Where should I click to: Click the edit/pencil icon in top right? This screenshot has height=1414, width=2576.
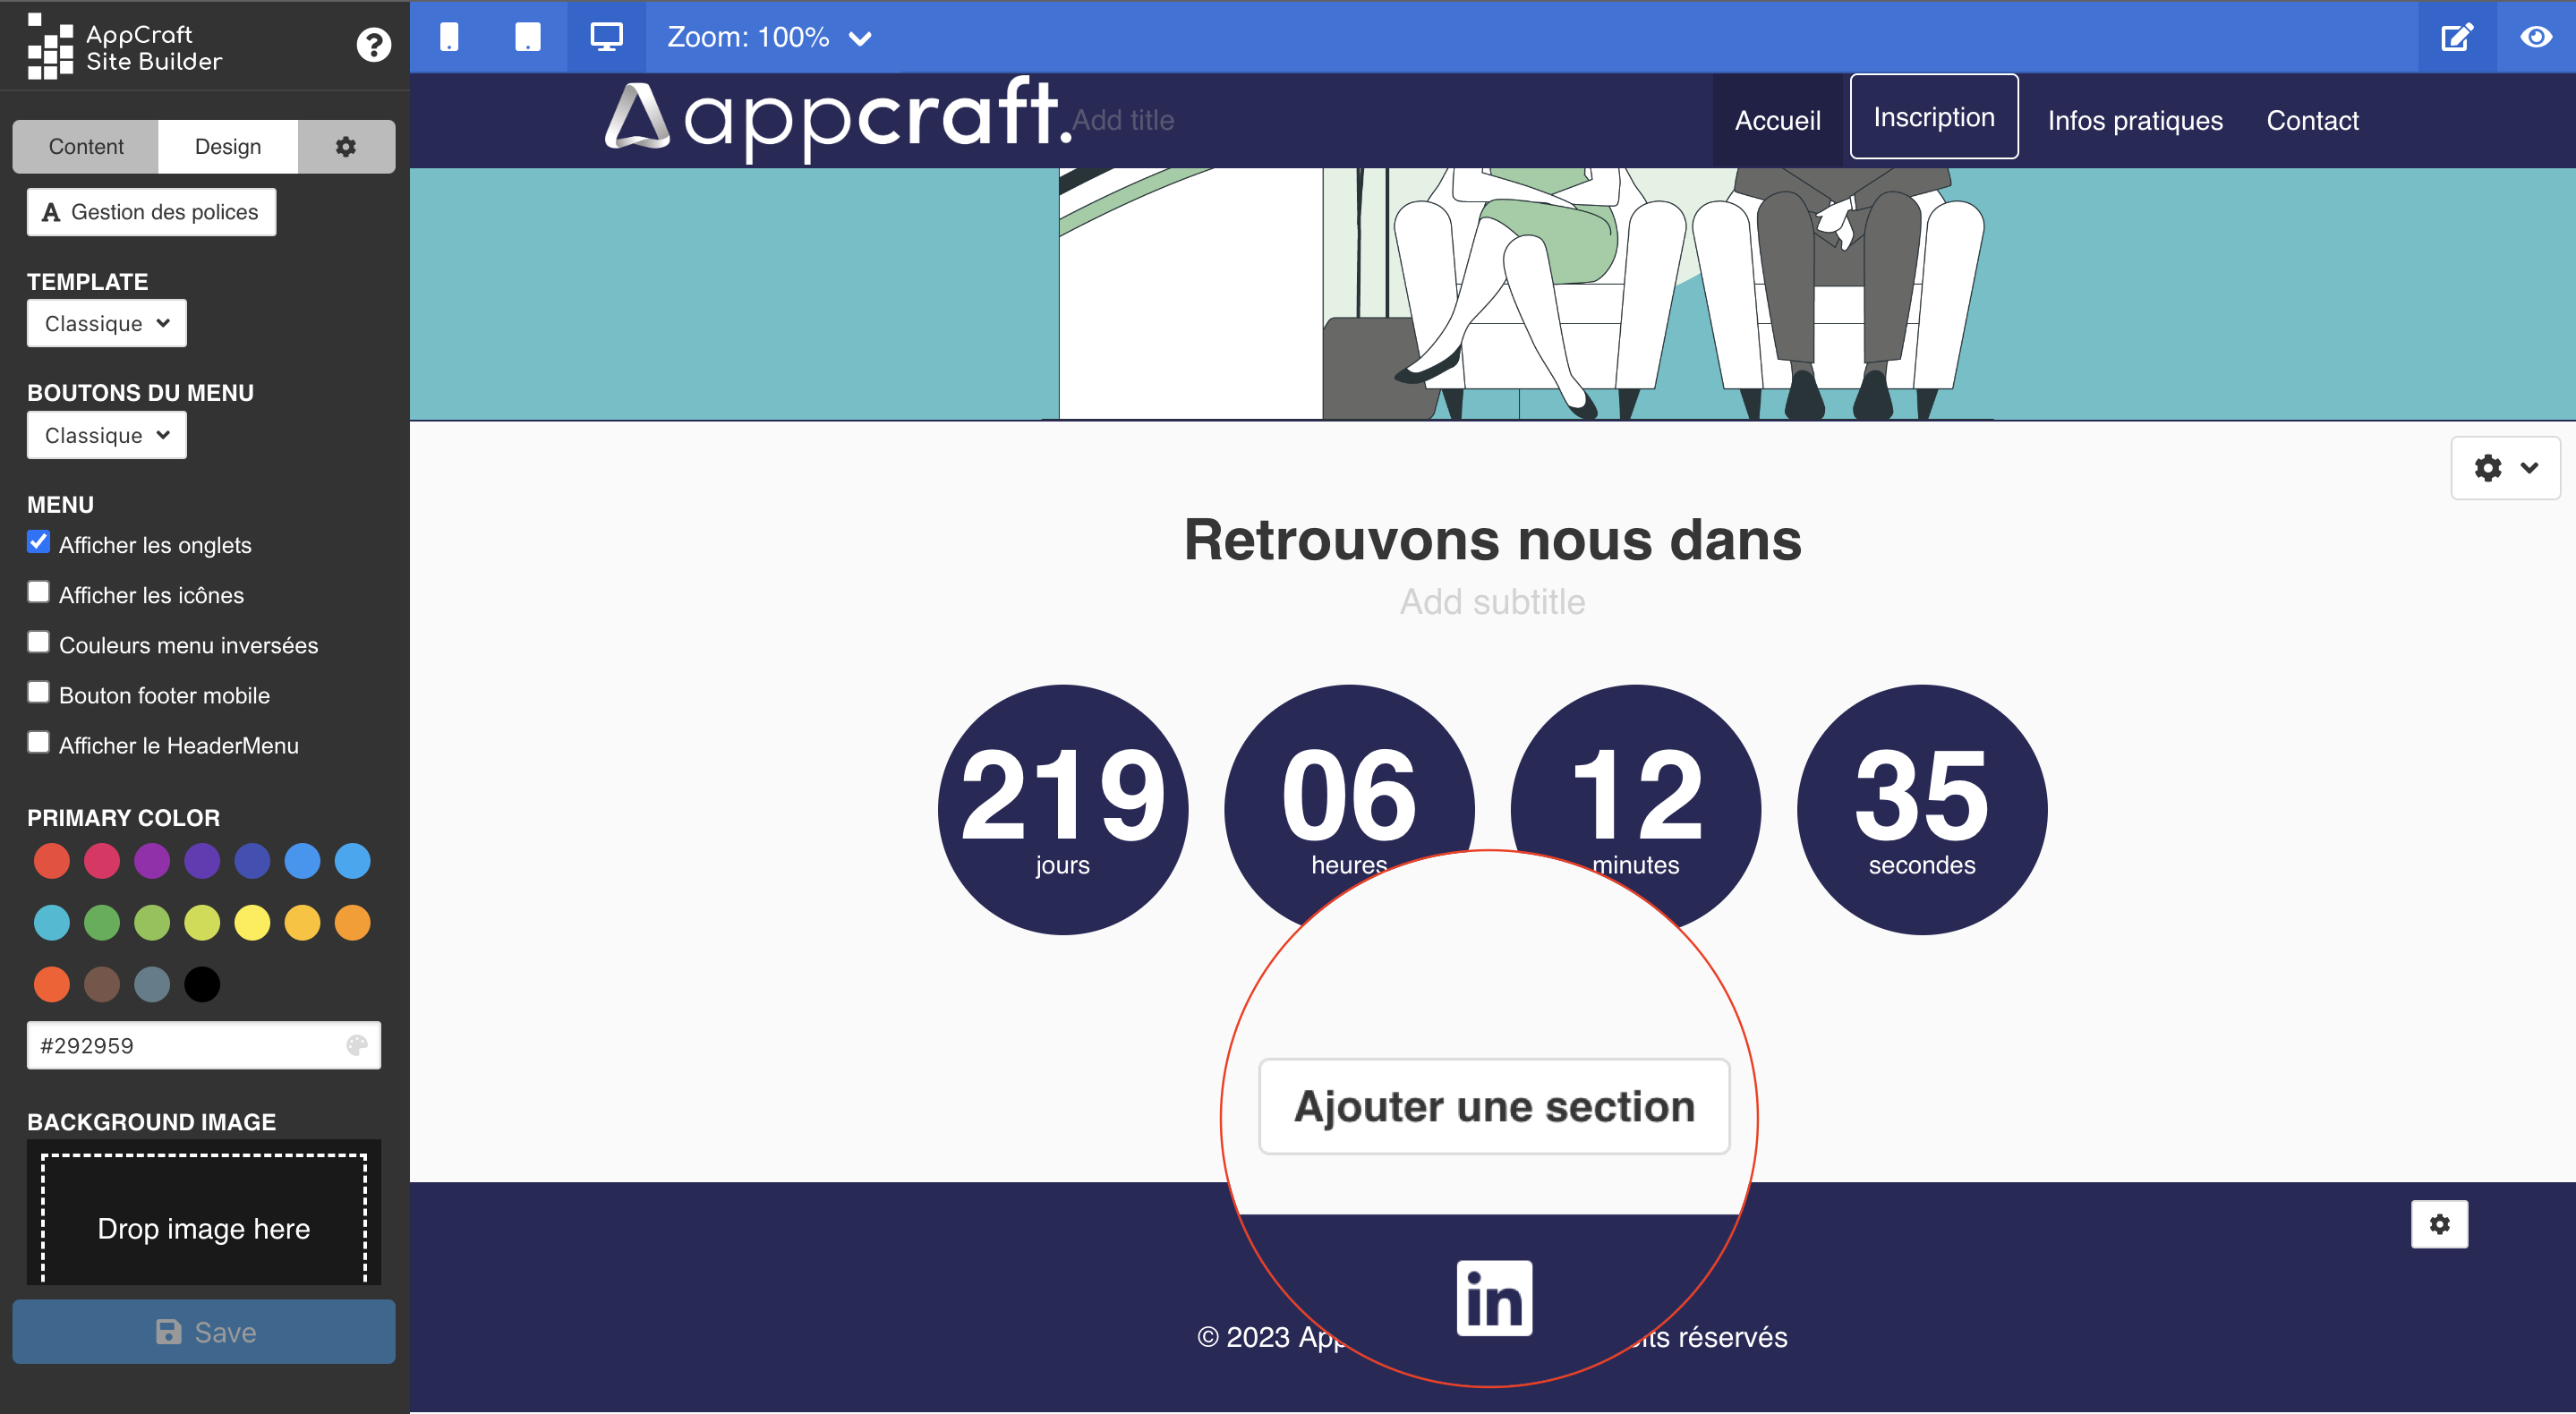(x=2458, y=37)
